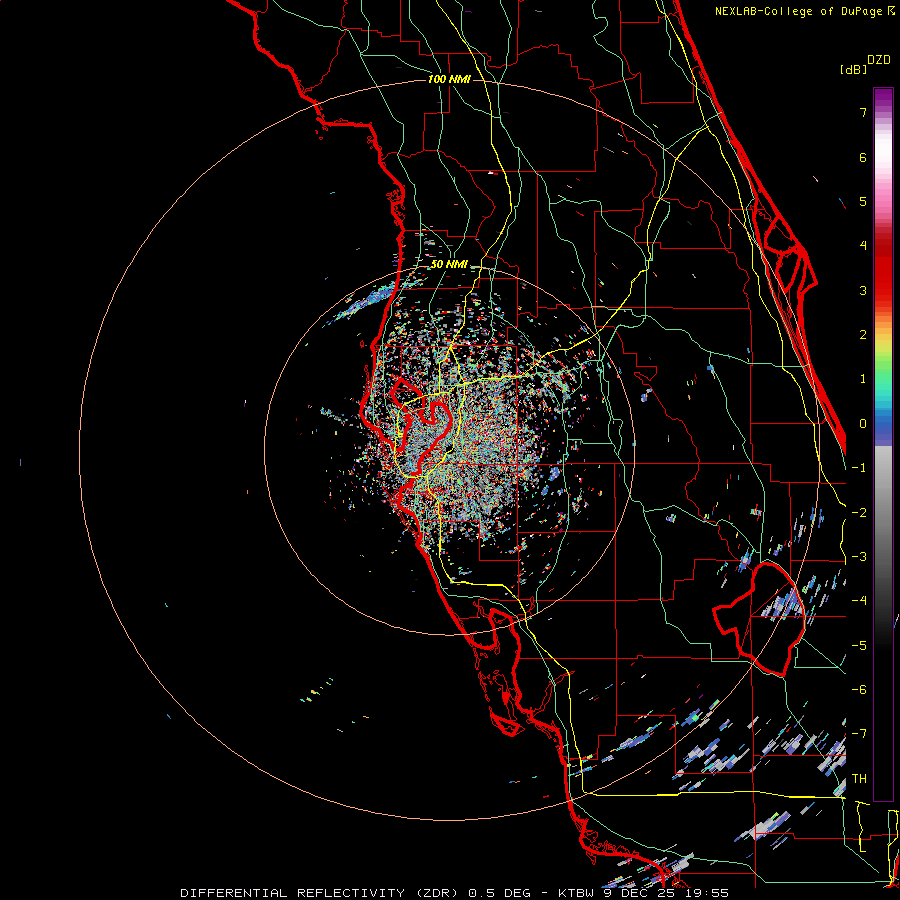Click the 0.5 DEG elevation label

[x=499, y=893]
